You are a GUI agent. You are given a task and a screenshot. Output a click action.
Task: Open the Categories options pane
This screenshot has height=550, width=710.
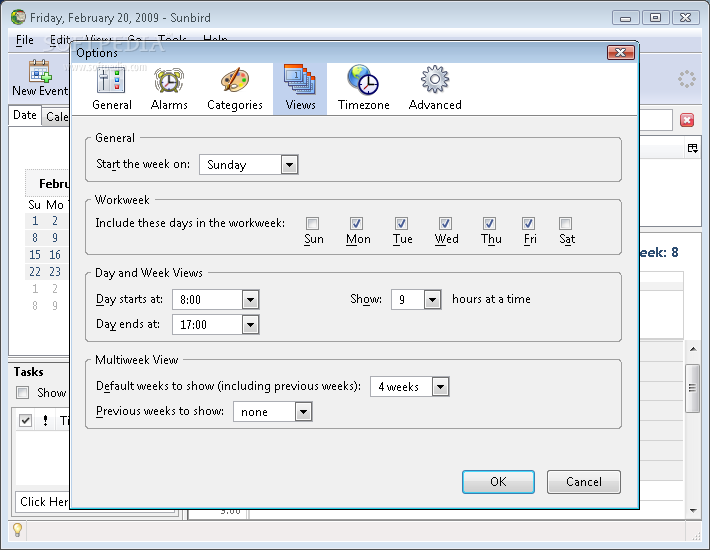click(235, 89)
